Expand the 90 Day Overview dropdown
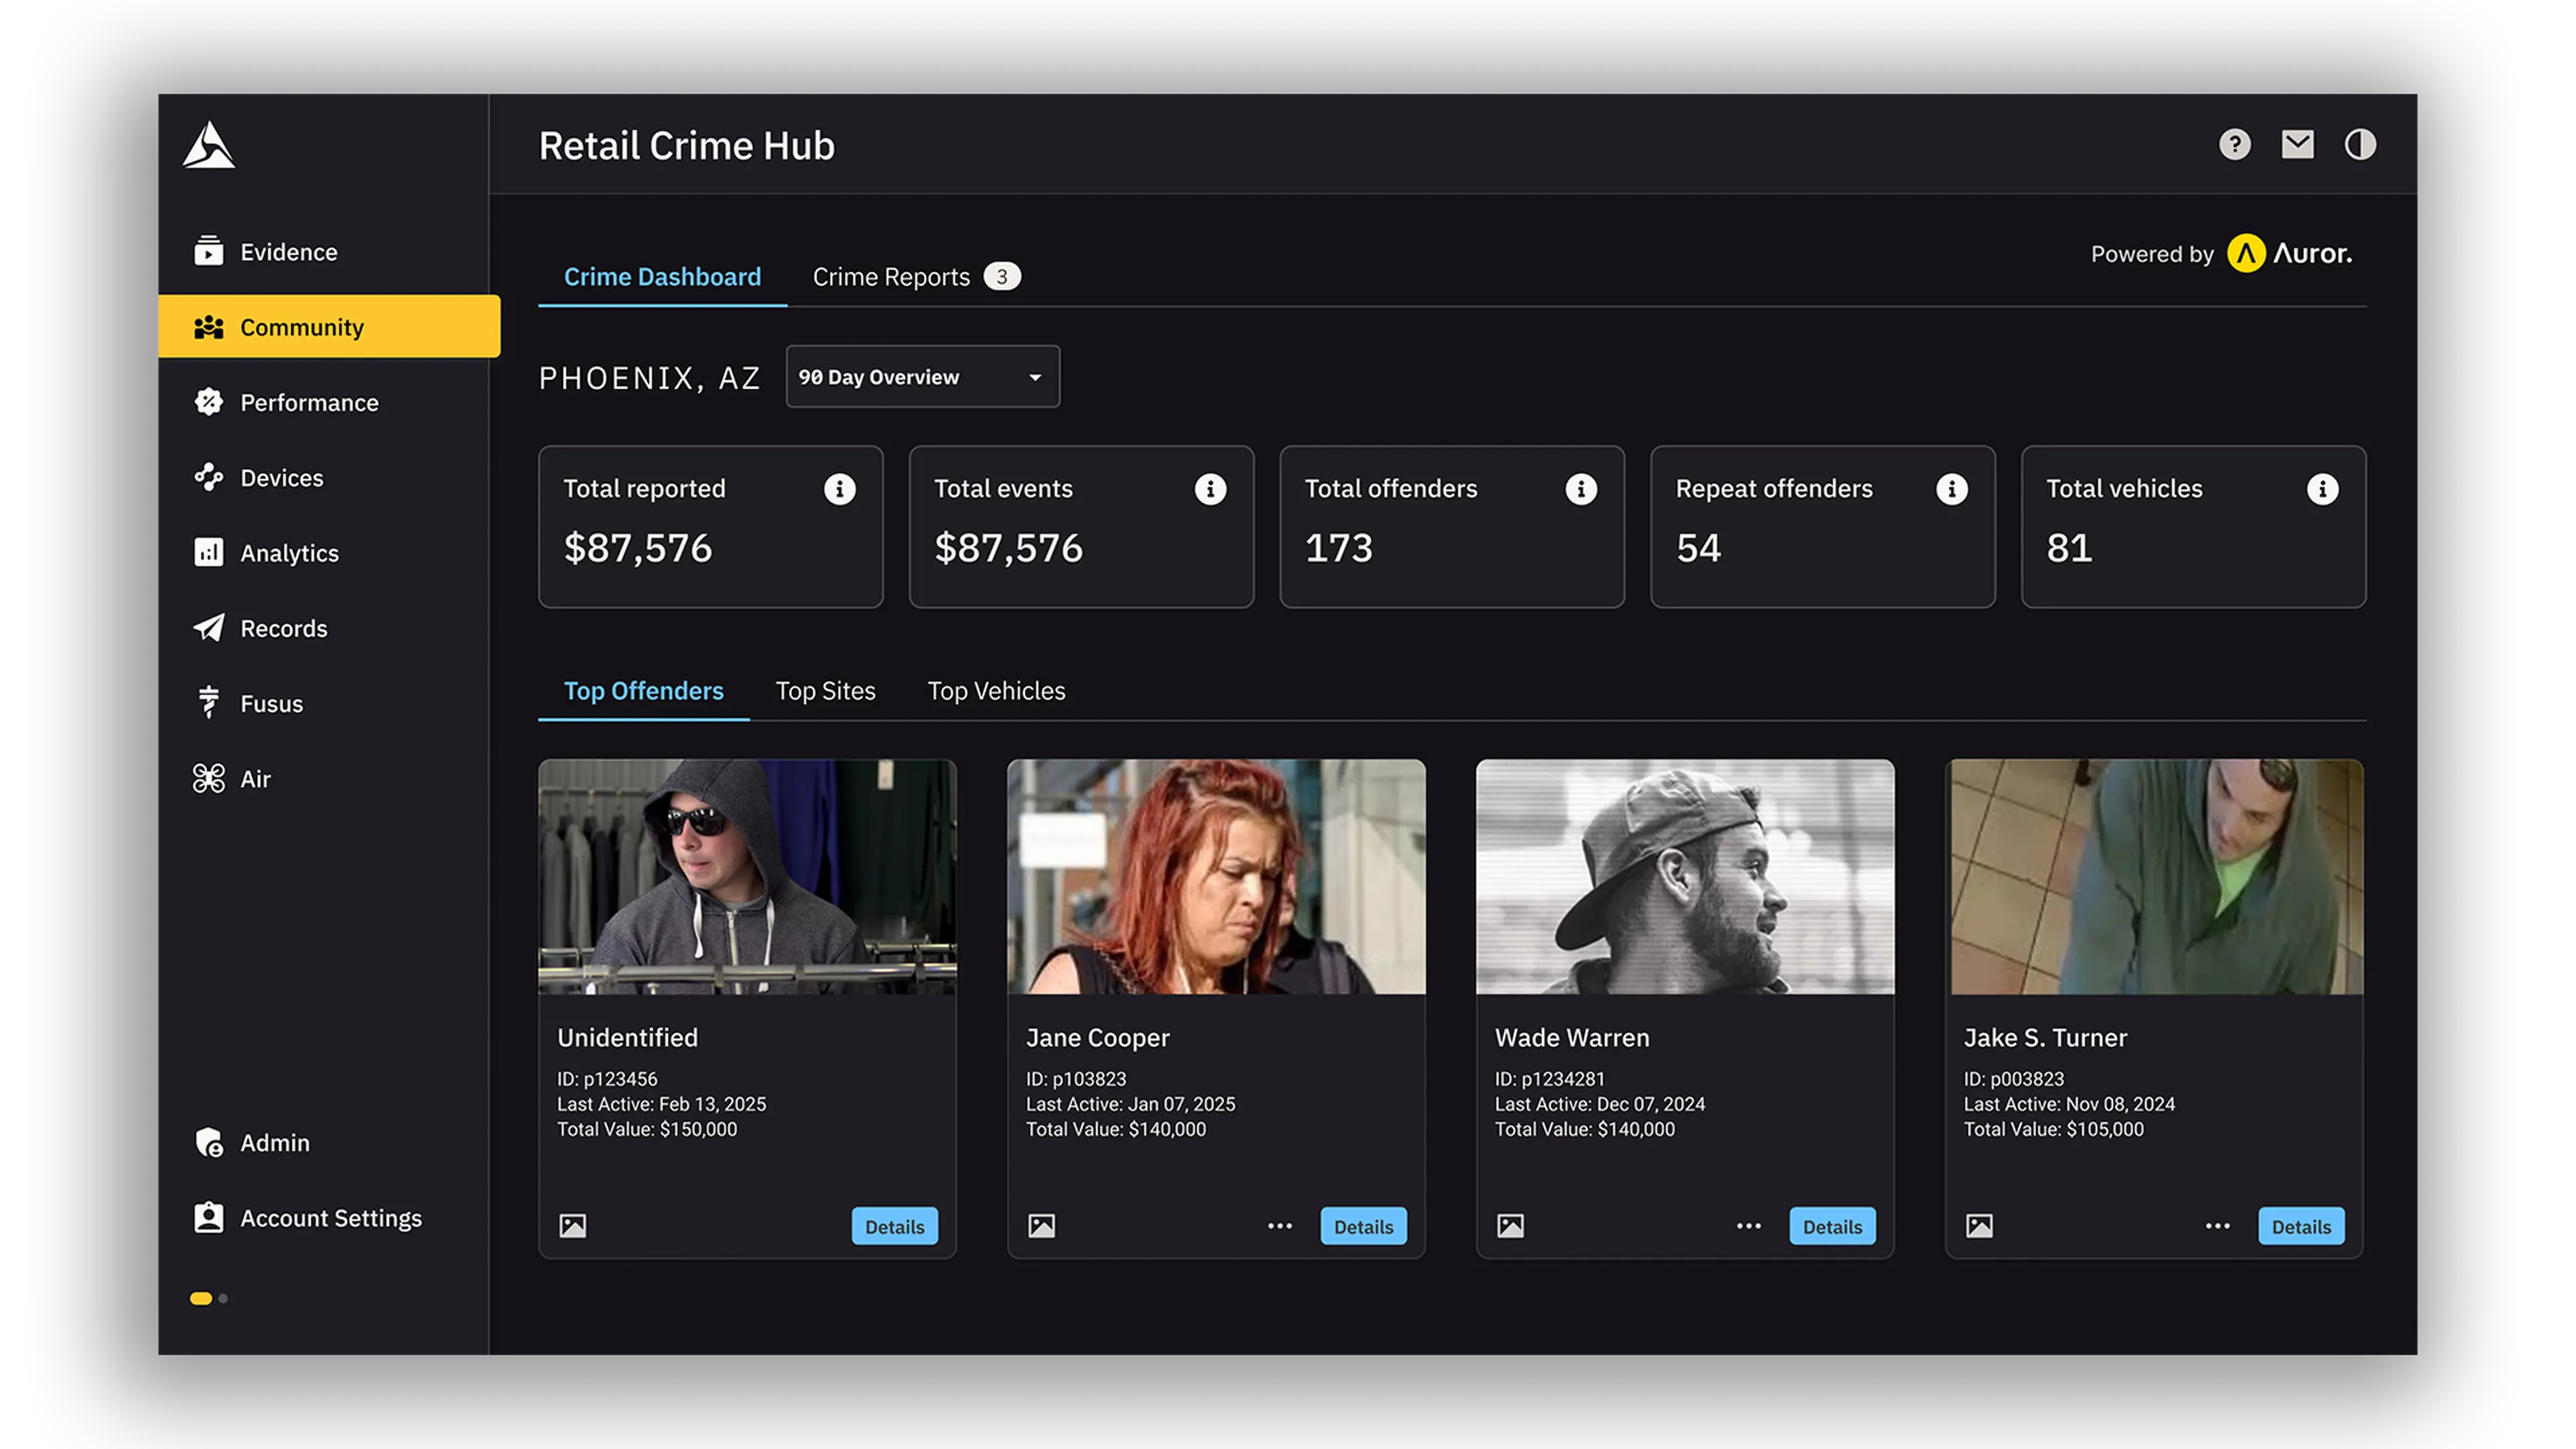2576x1449 pixels. (x=922, y=377)
